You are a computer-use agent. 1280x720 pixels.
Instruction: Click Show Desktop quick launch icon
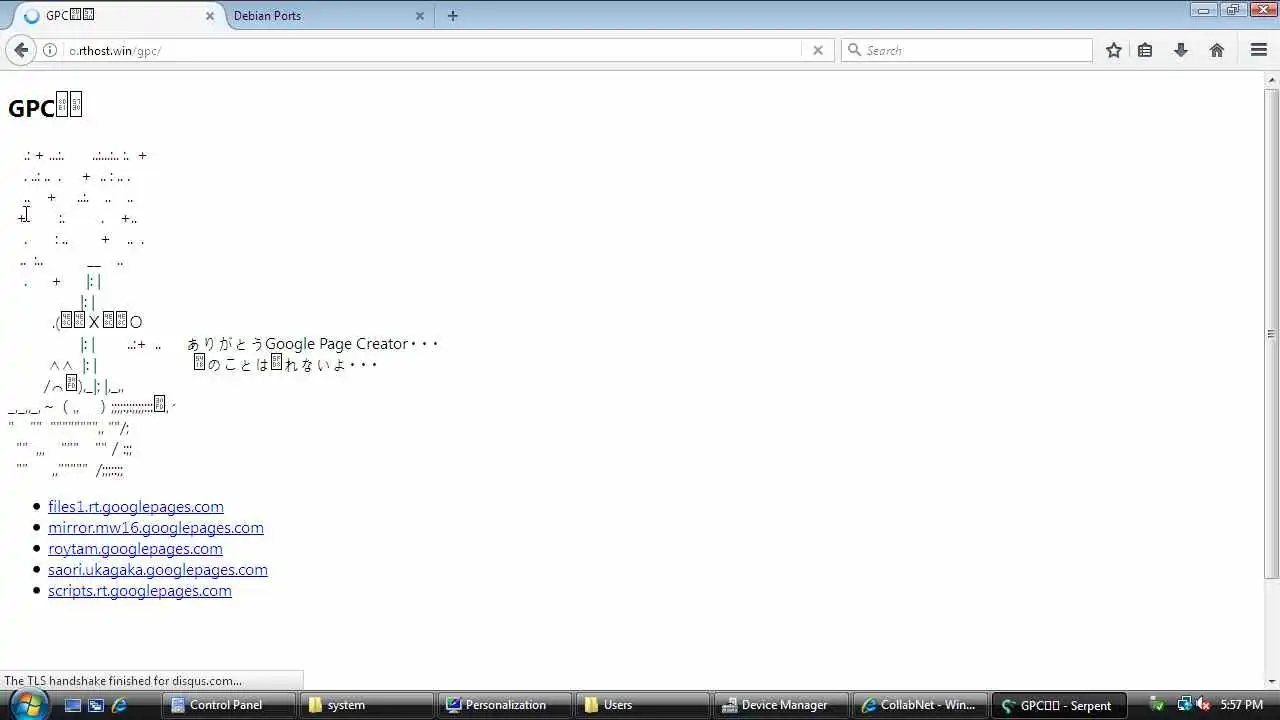click(73, 705)
